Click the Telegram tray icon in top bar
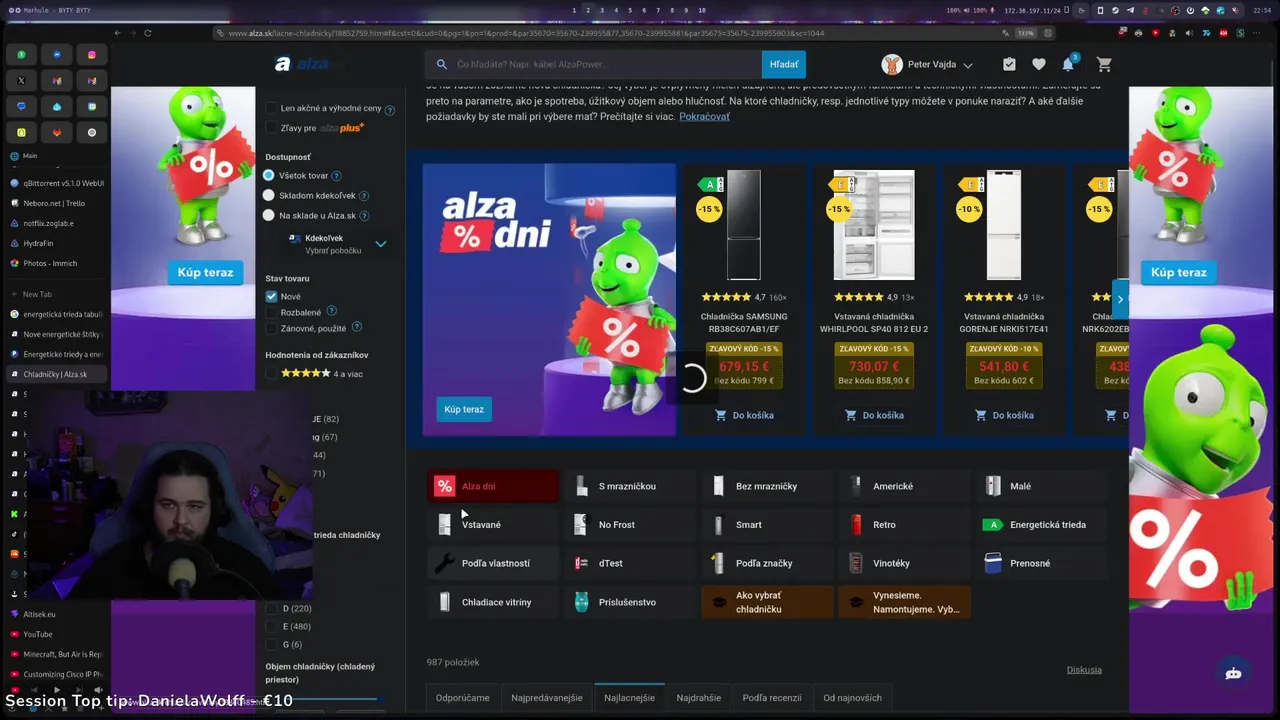 [1129, 10]
